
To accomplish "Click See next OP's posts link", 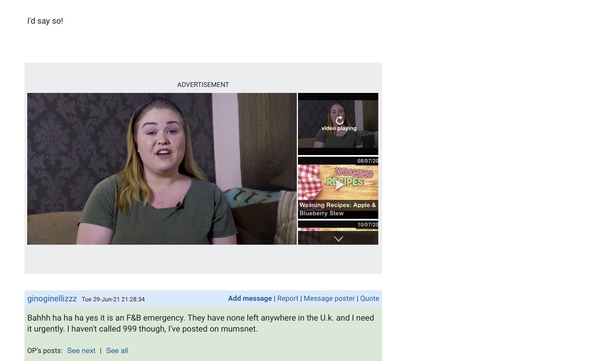I will pos(81,351).
